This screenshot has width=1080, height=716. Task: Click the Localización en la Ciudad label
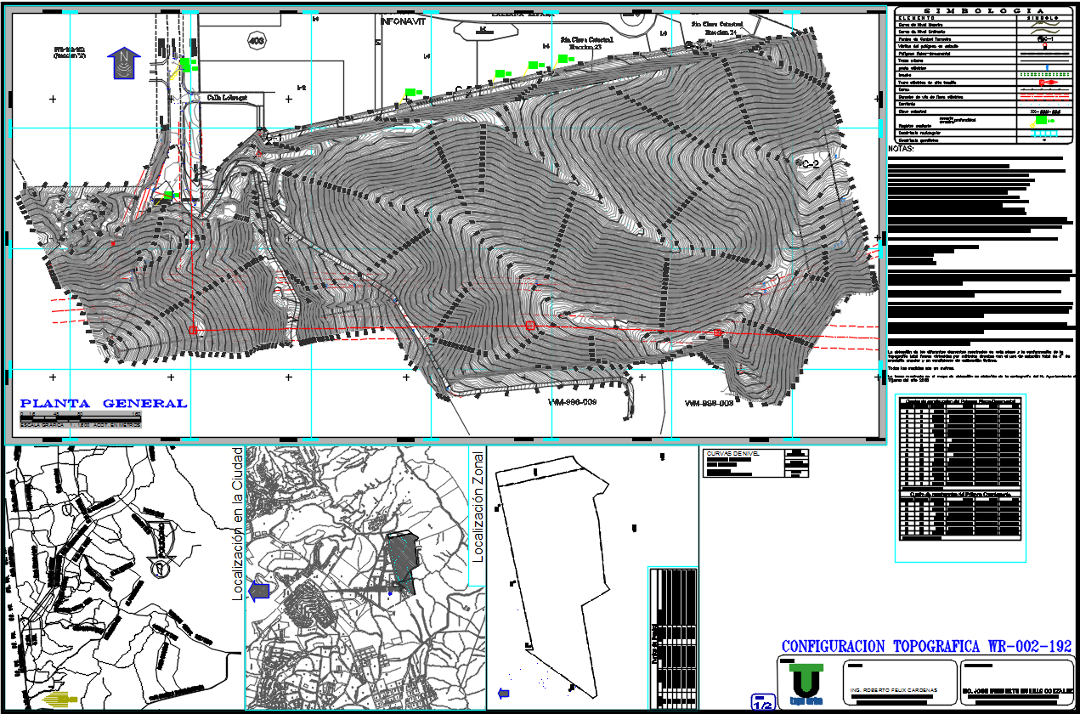click(237, 526)
